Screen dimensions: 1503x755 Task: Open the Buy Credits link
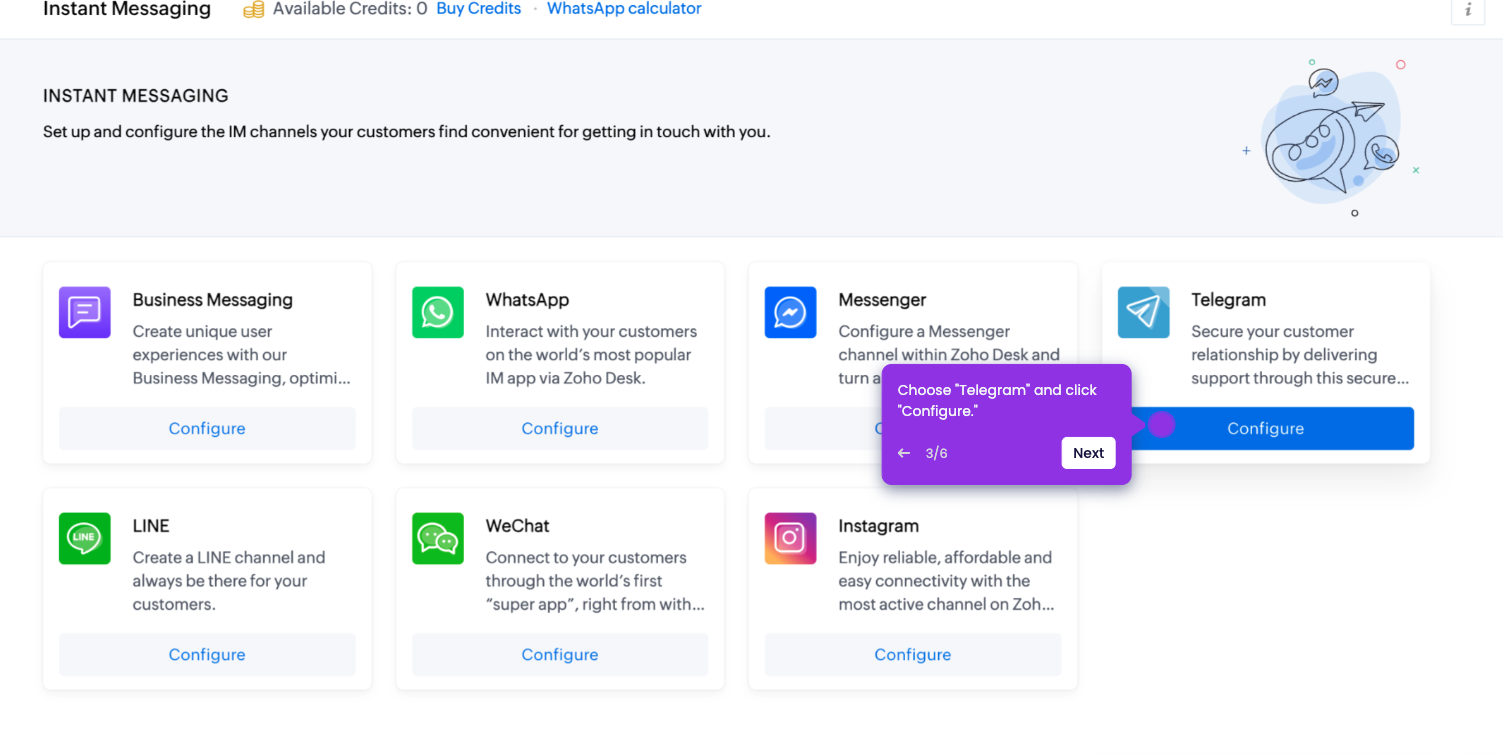pyautogui.click(x=479, y=9)
